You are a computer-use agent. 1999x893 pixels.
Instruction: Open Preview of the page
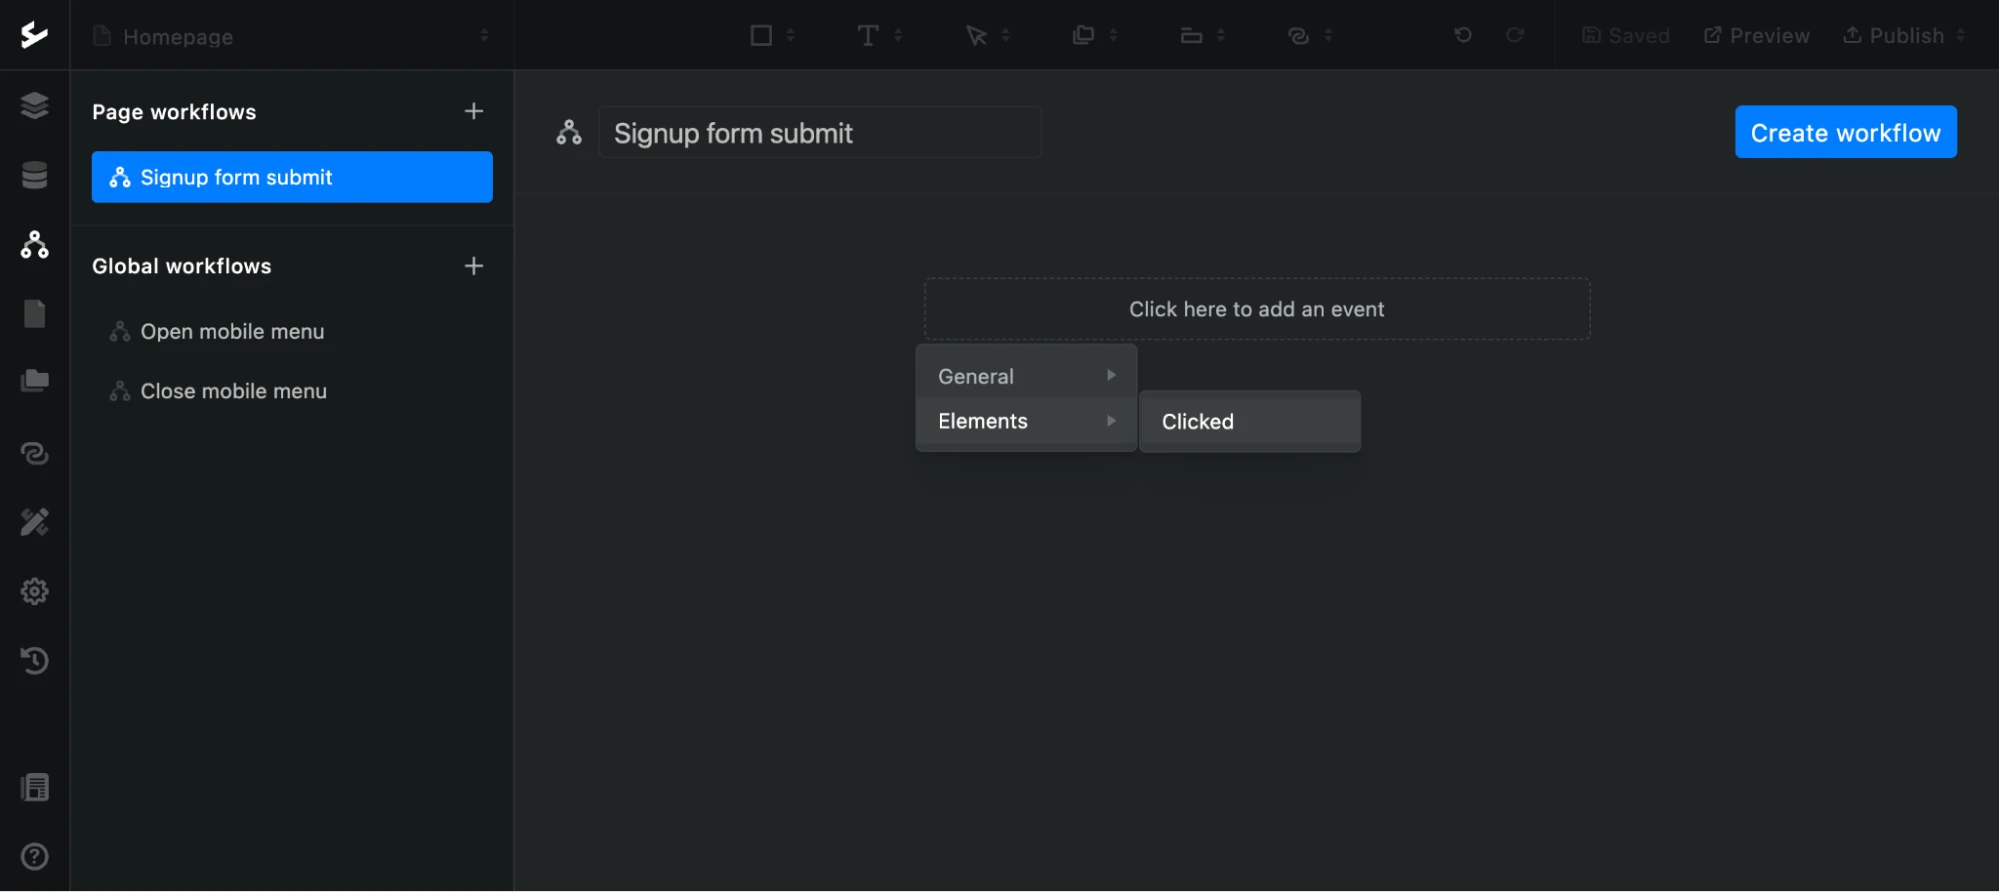point(1757,36)
